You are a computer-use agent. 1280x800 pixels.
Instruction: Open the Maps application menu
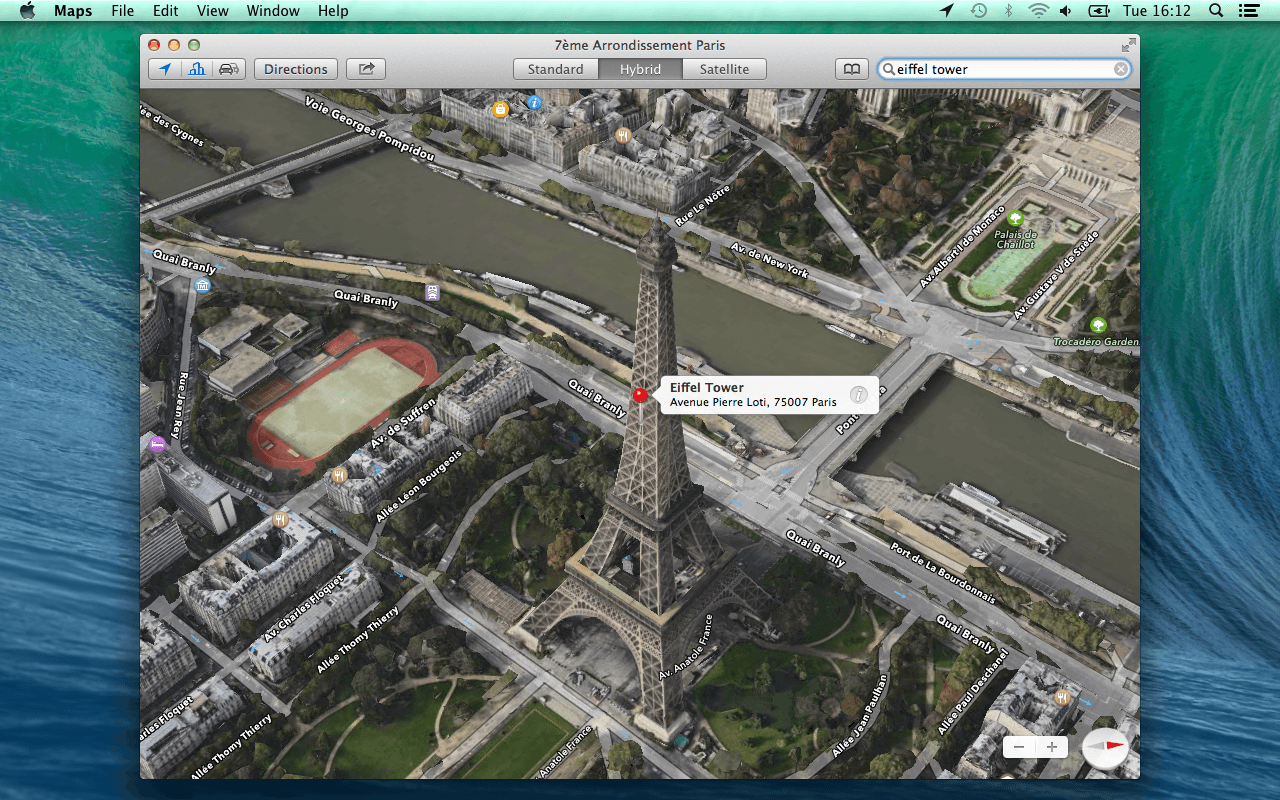pos(73,11)
